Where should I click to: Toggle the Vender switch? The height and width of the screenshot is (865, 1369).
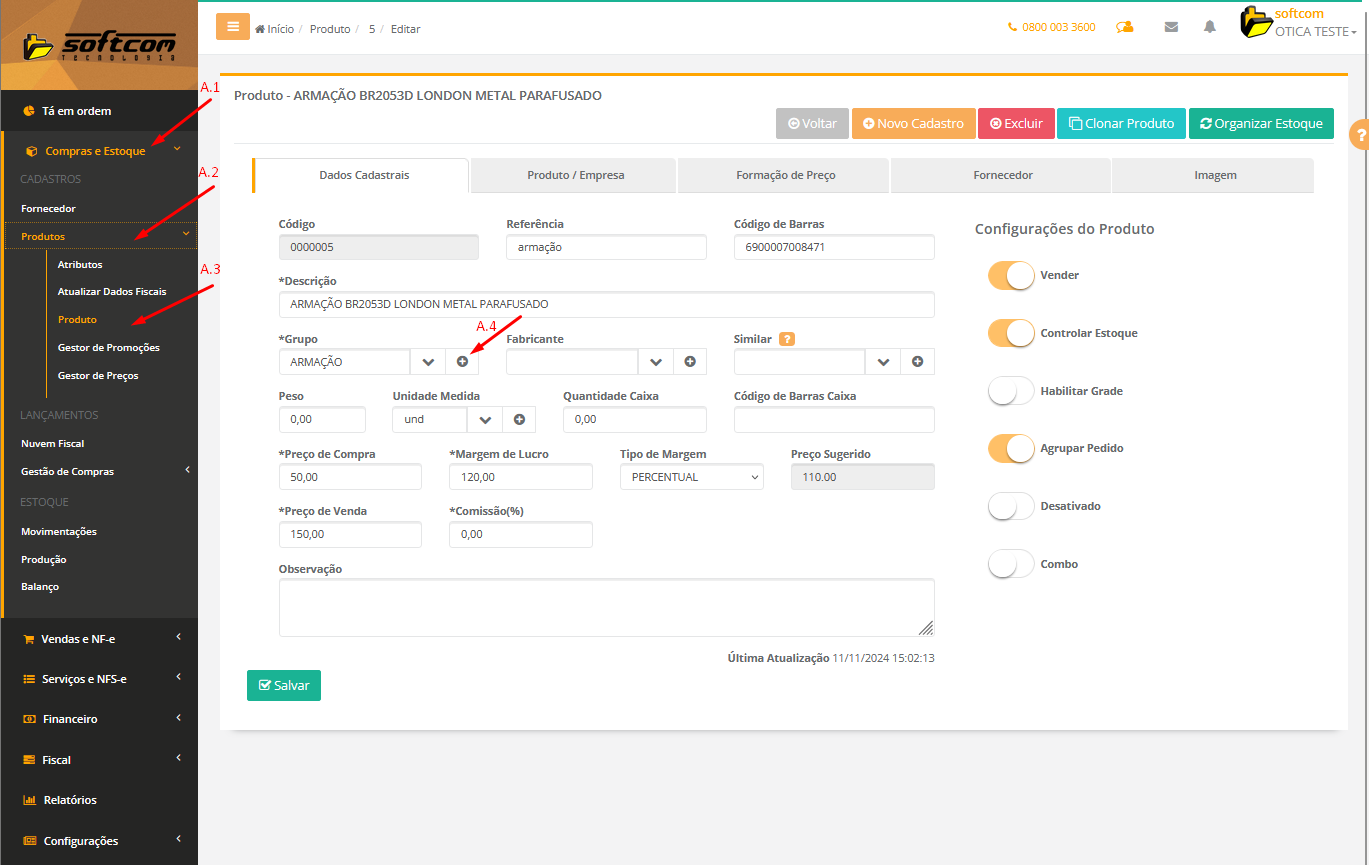(x=1010, y=275)
